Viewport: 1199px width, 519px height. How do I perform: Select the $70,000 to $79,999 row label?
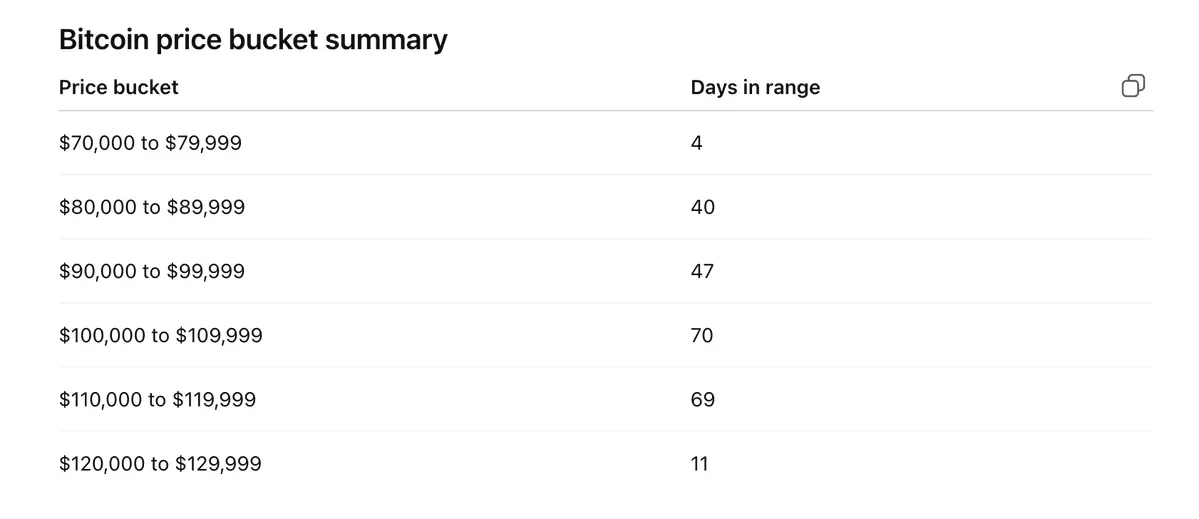[x=150, y=143]
